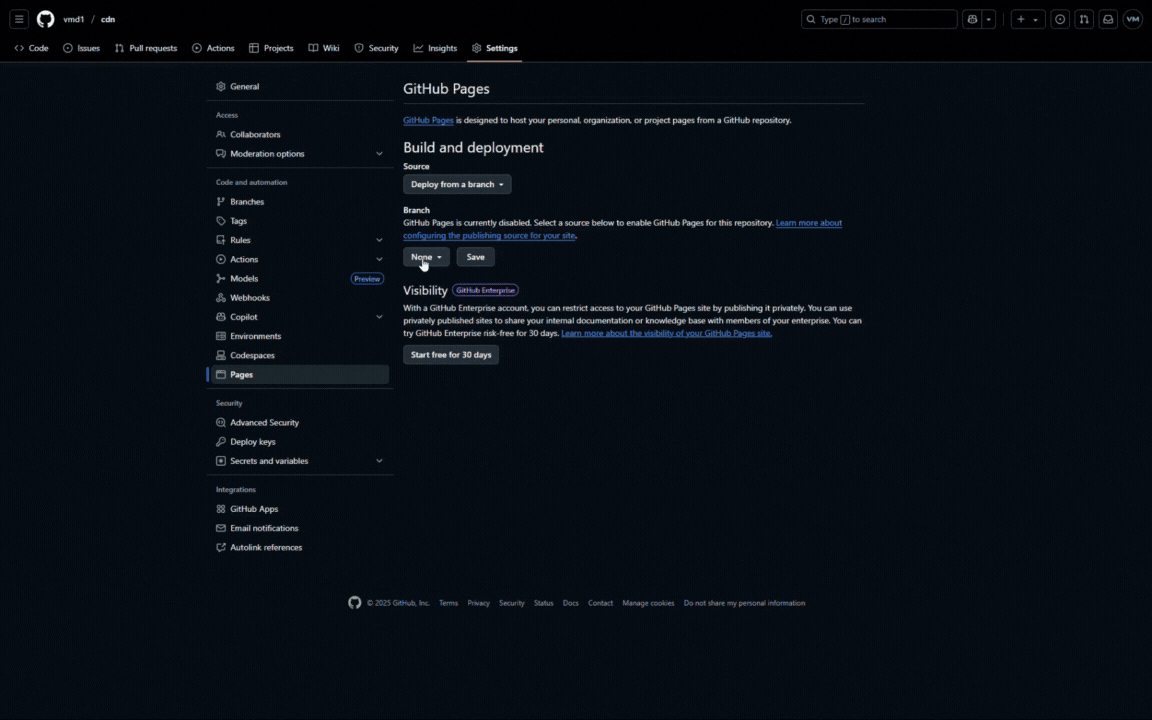Click Start free for 30 days
Image resolution: width=1152 pixels, height=720 pixels.
451,355
